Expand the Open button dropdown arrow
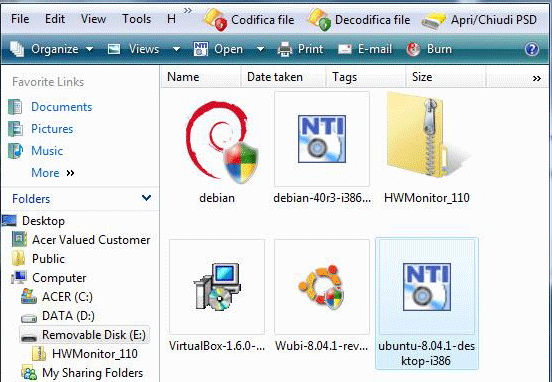 tap(261, 49)
